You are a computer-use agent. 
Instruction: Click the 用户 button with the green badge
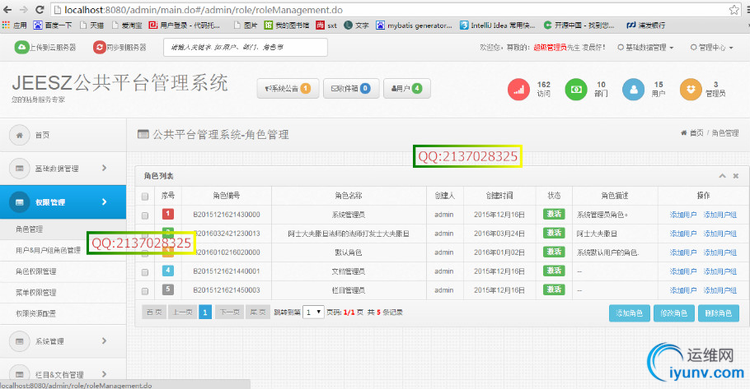tap(407, 89)
